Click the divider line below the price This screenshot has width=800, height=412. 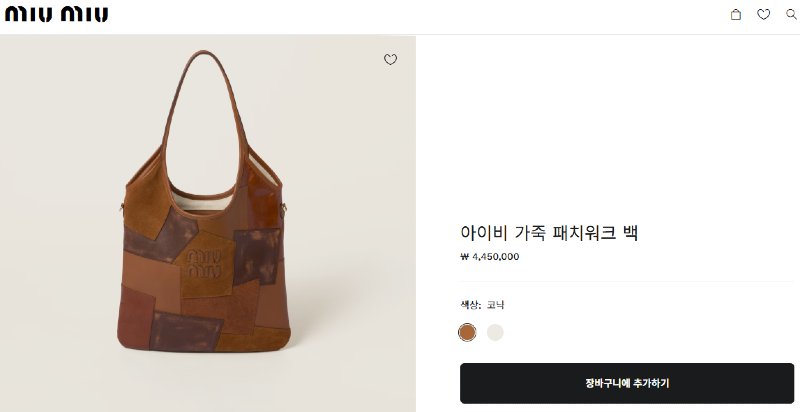[x=627, y=281]
